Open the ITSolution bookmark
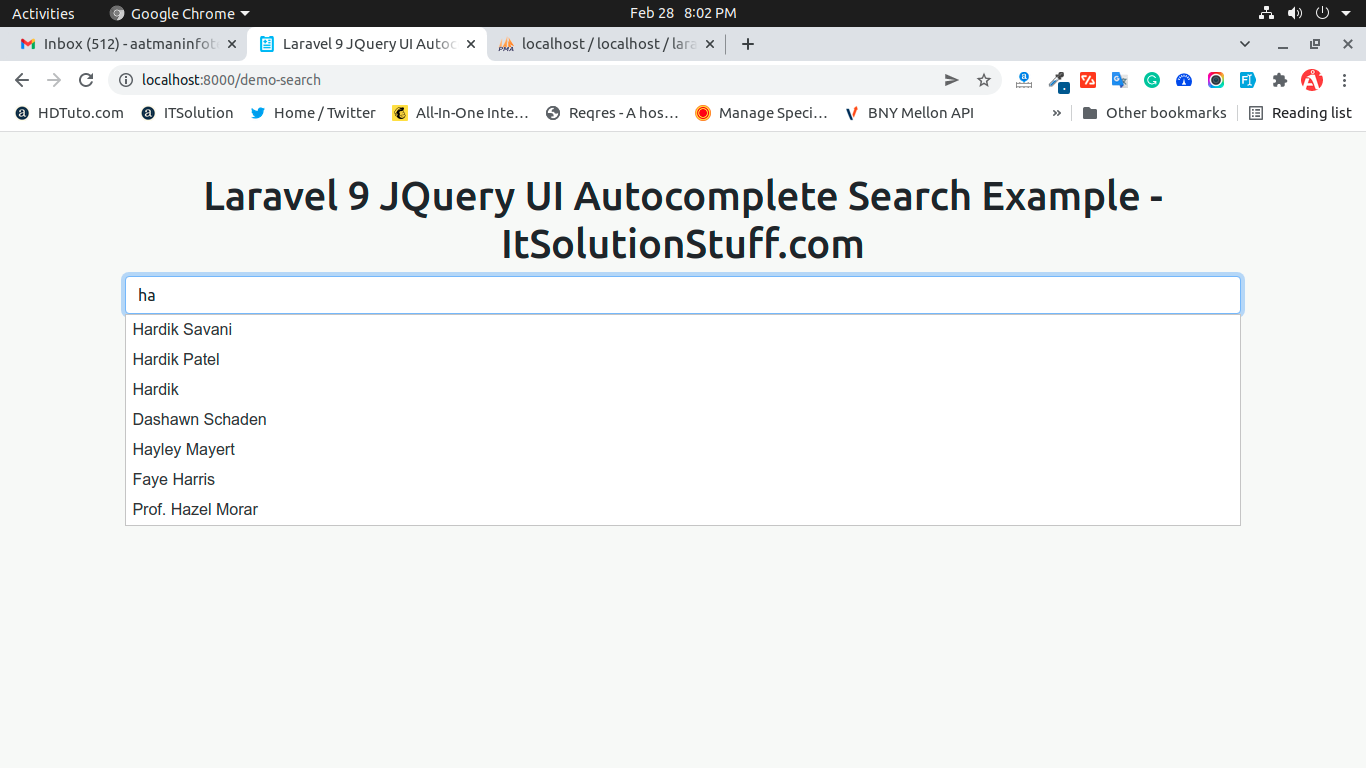Image resolution: width=1366 pixels, height=768 pixels. (187, 113)
